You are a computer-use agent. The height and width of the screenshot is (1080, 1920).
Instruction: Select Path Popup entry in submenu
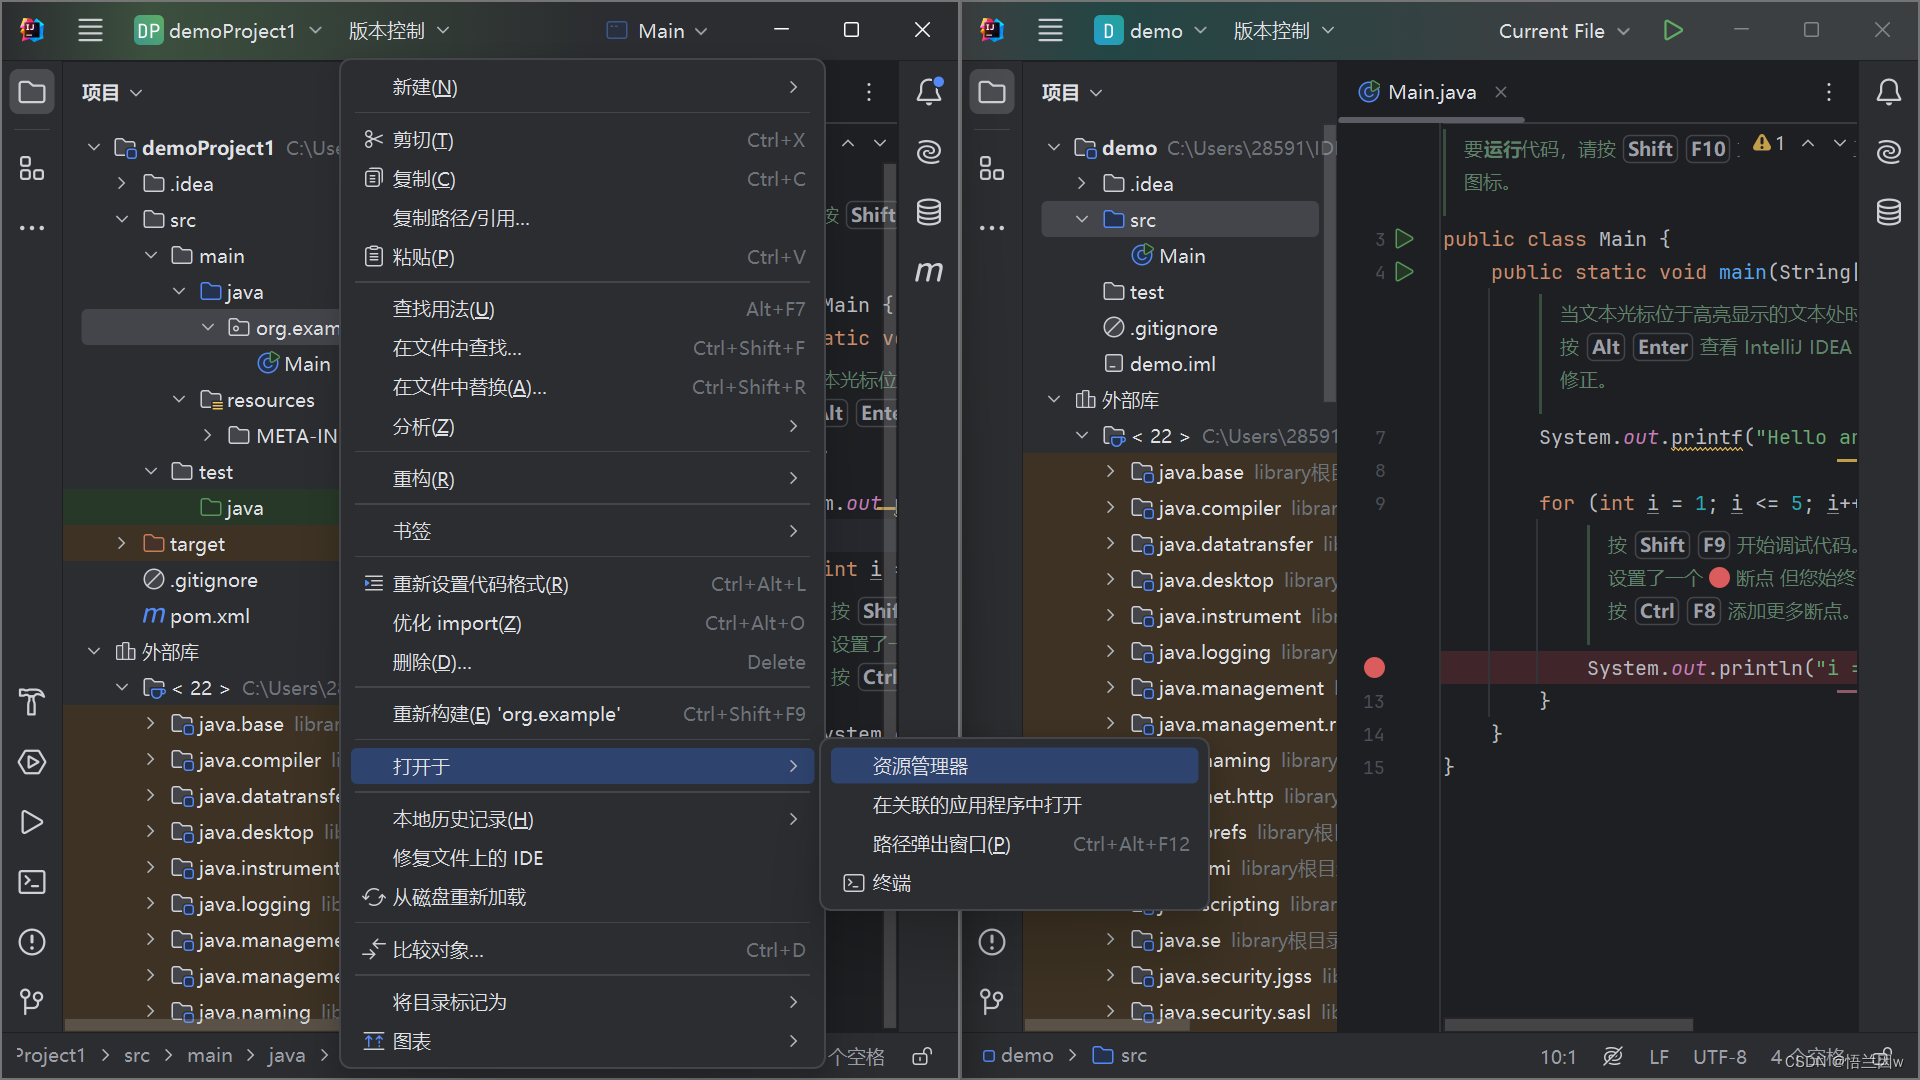point(1014,844)
